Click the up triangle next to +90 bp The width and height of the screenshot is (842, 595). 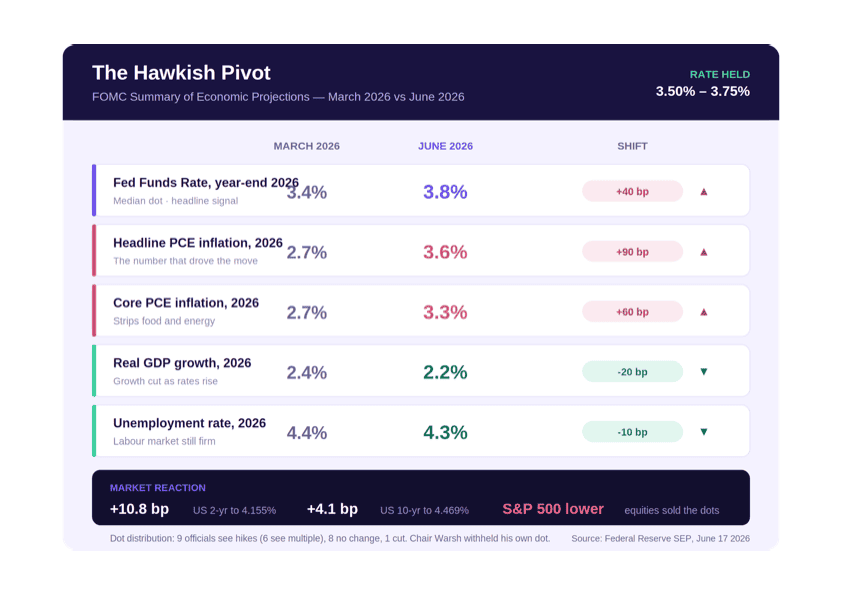click(703, 252)
